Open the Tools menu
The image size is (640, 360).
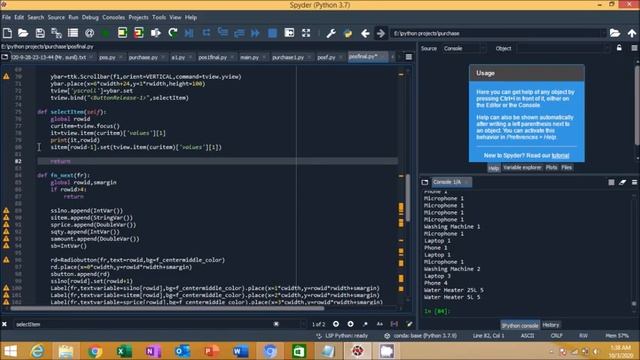[x=159, y=18]
